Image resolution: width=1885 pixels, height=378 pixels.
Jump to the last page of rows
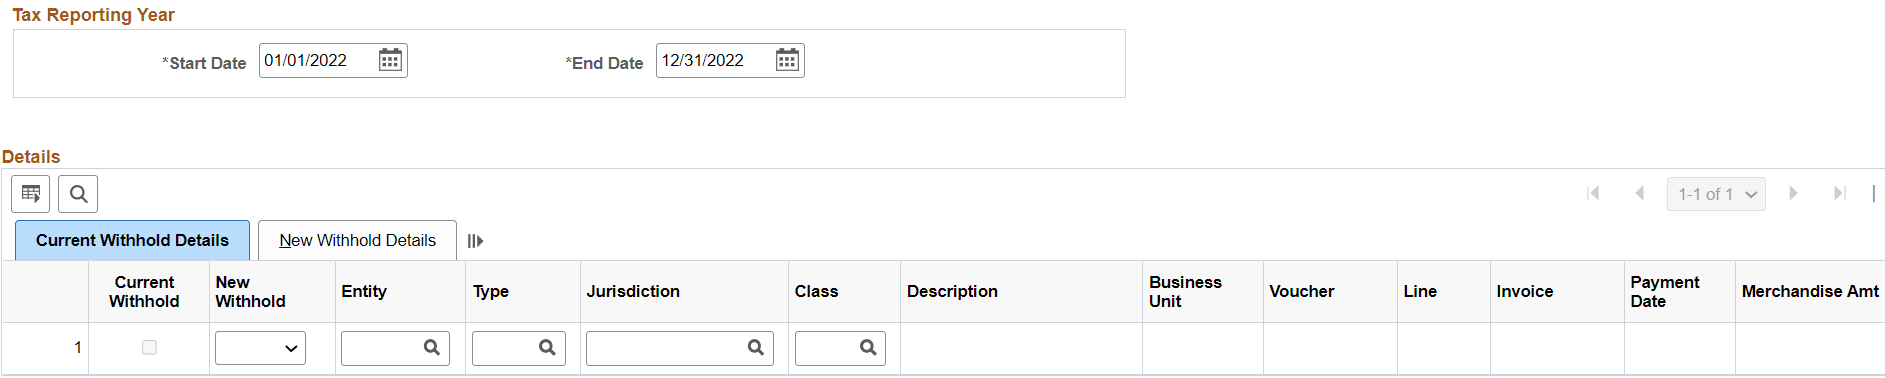coord(1839,193)
